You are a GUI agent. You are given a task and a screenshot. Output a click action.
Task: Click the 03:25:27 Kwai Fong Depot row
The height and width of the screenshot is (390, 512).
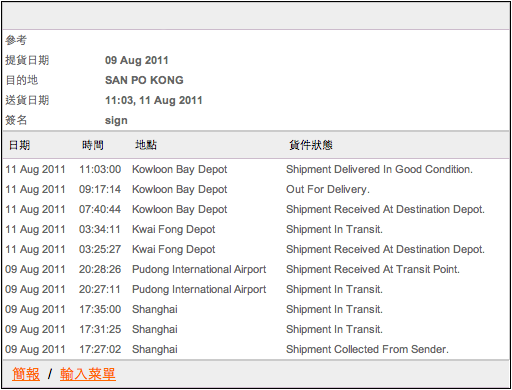256,249
